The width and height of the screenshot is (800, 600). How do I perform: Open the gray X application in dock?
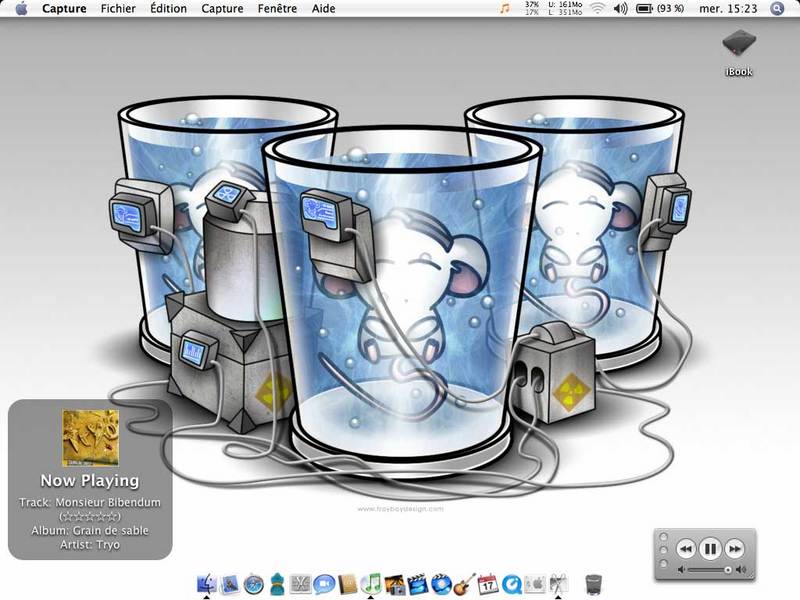(300, 584)
